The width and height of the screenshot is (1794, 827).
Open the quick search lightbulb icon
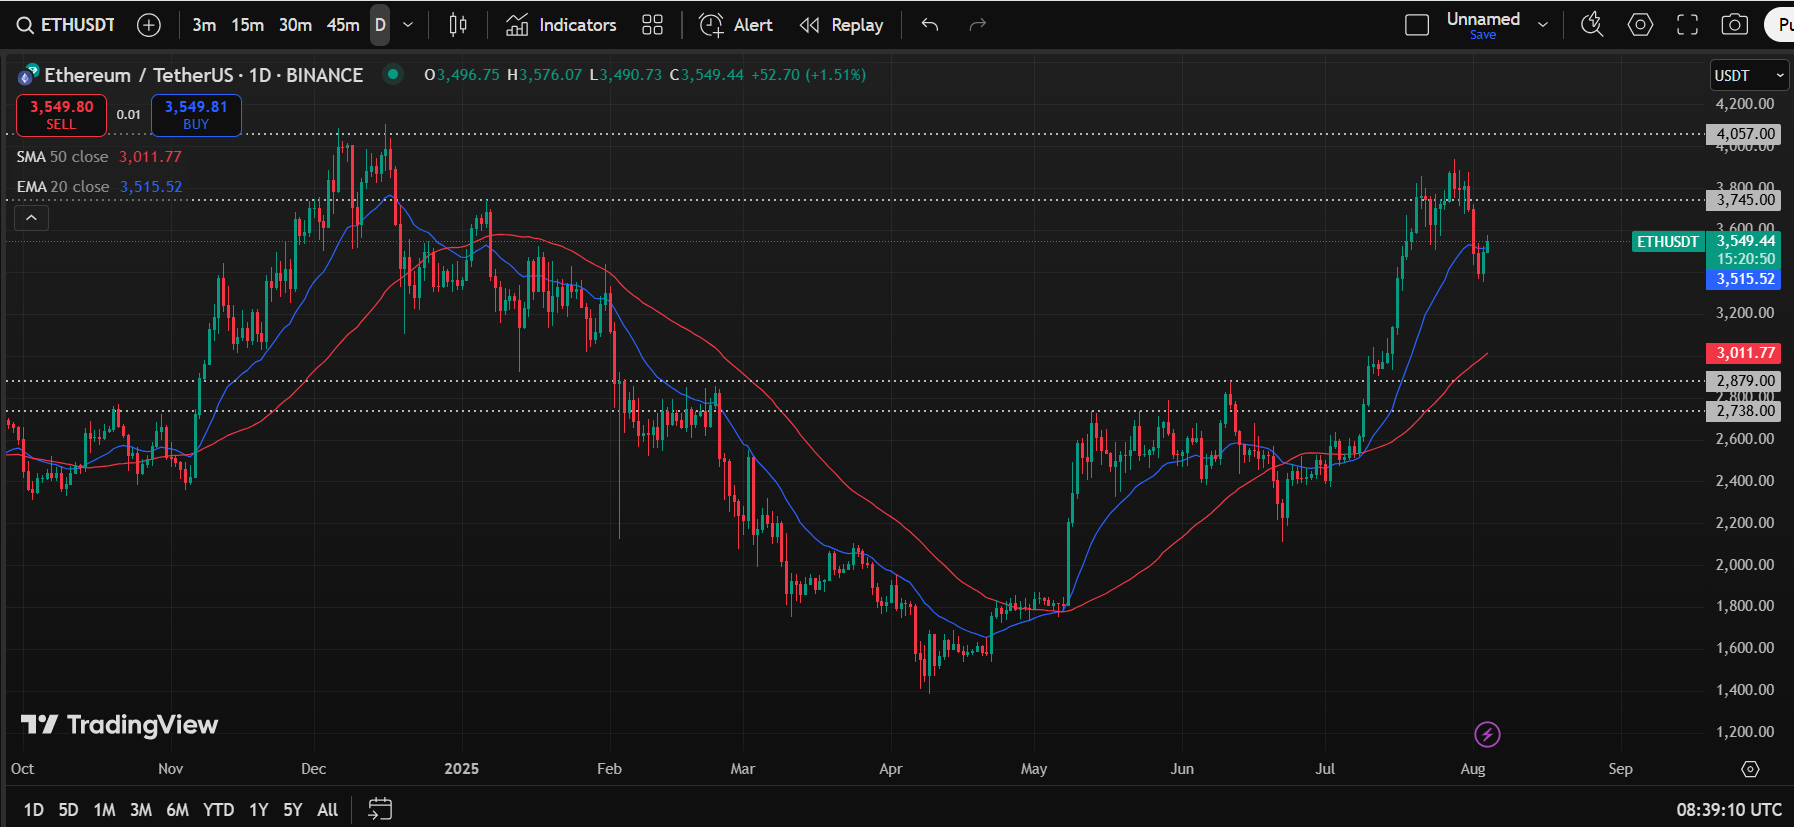point(1592,25)
